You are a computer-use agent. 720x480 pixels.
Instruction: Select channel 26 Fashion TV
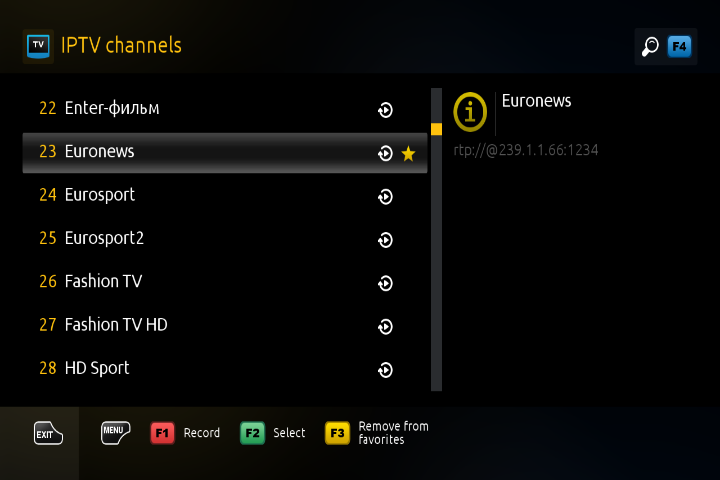pyautogui.click(x=225, y=282)
